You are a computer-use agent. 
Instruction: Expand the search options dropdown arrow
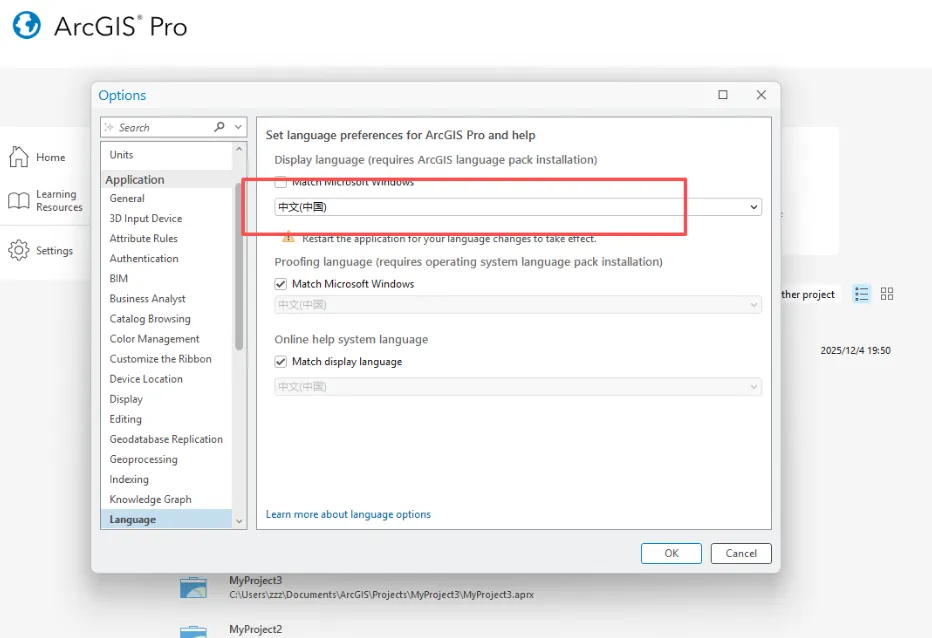tap(238, 127)
